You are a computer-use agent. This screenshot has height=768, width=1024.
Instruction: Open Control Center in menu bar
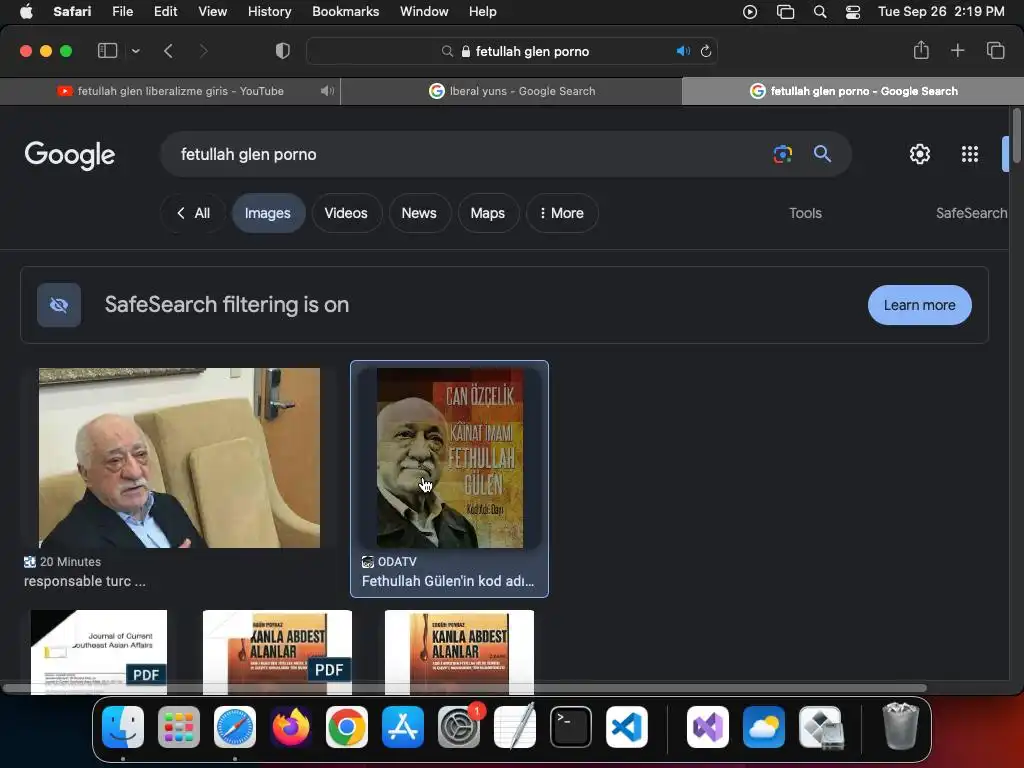[x=853, y=12]
